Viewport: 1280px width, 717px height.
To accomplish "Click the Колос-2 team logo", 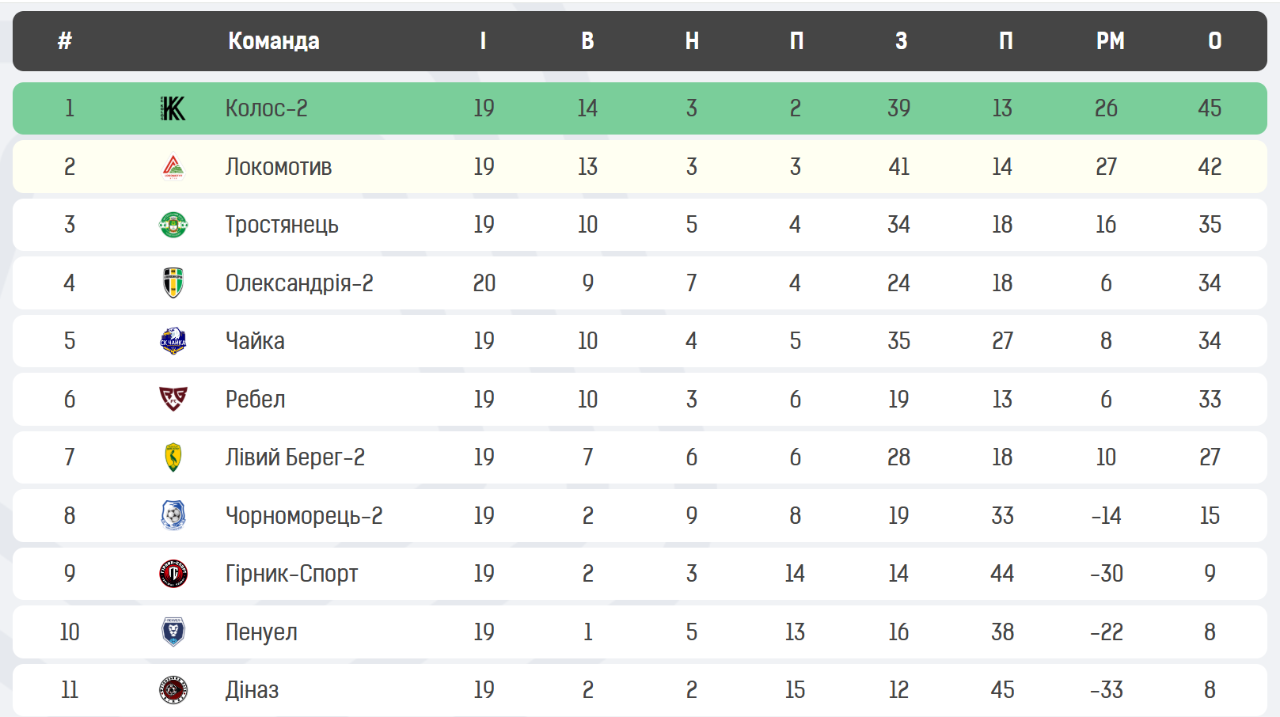I will pyautogui.click(x=173, y=108).
